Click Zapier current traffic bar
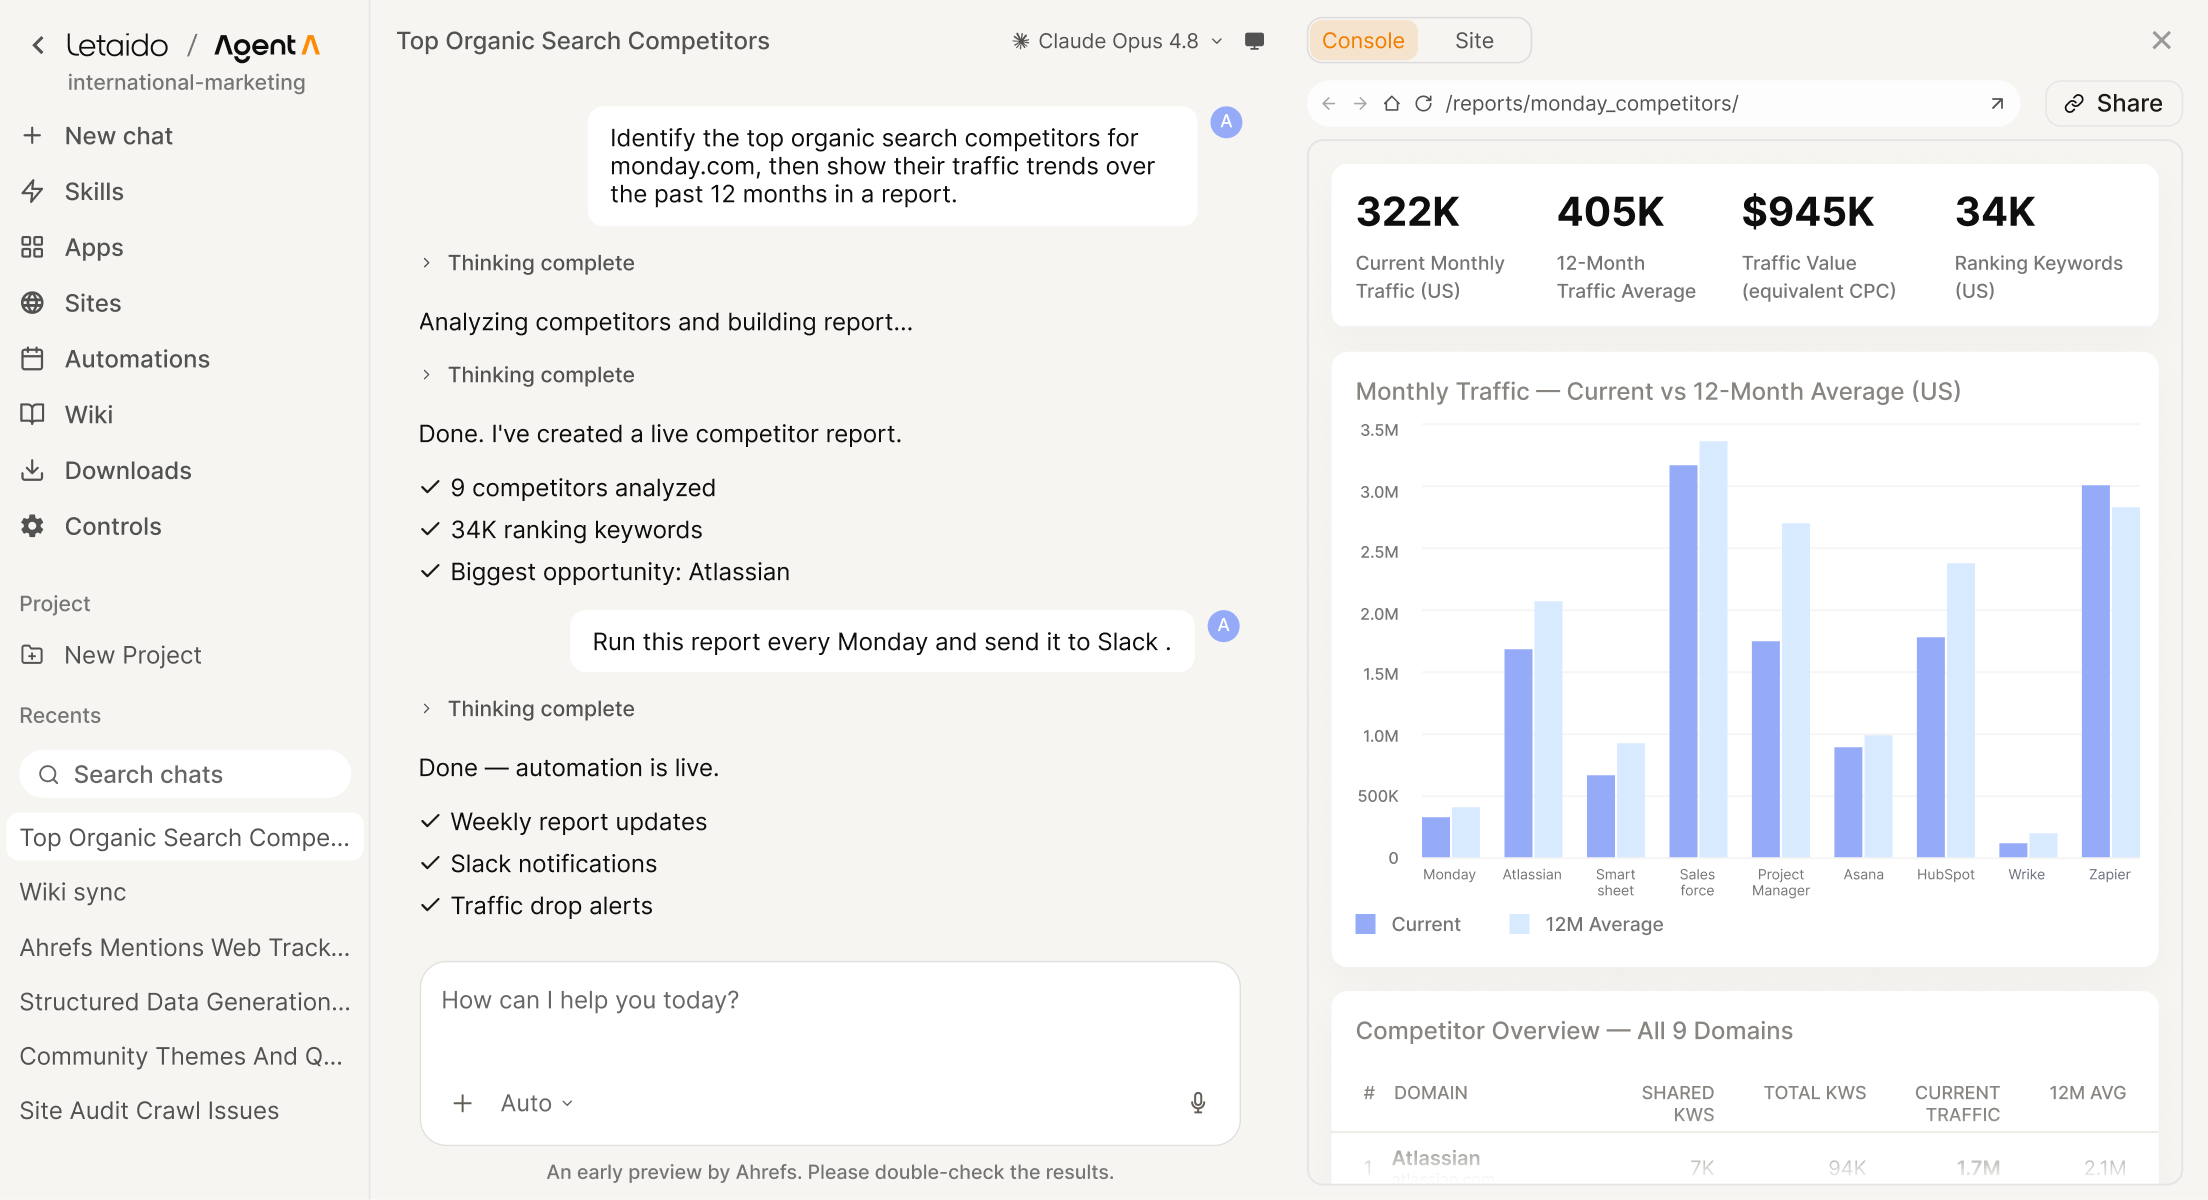The width and height of the screenshot is (2208, 1200). tap(2095, 671)
